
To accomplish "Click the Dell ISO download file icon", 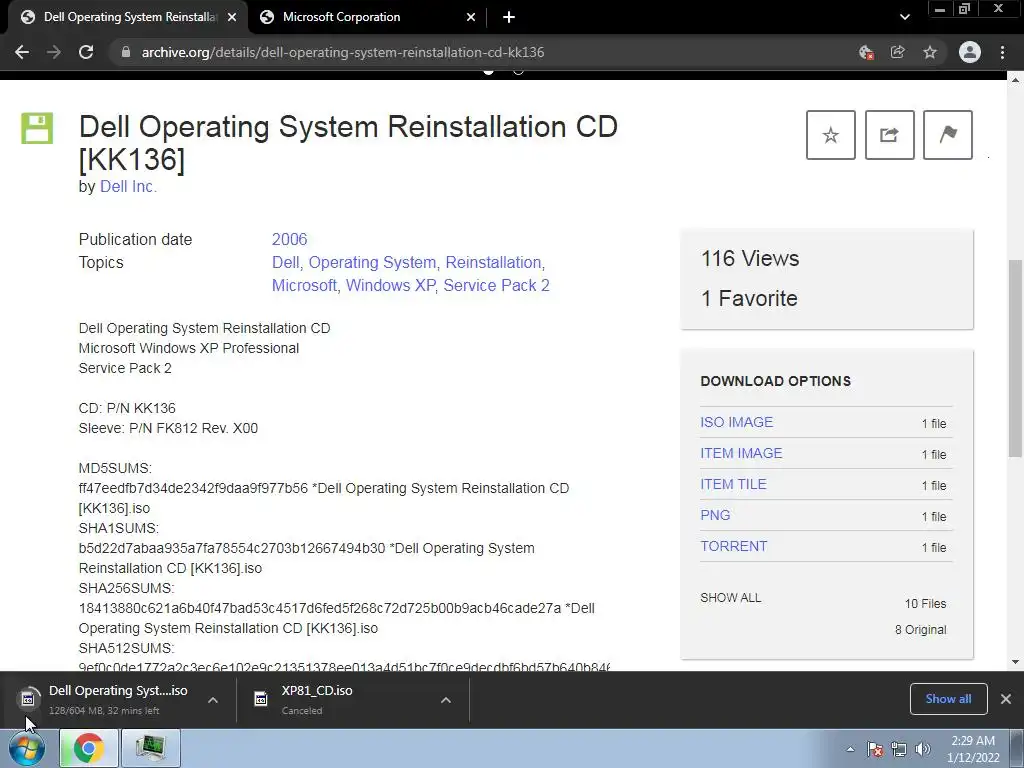I will [28, 699].
